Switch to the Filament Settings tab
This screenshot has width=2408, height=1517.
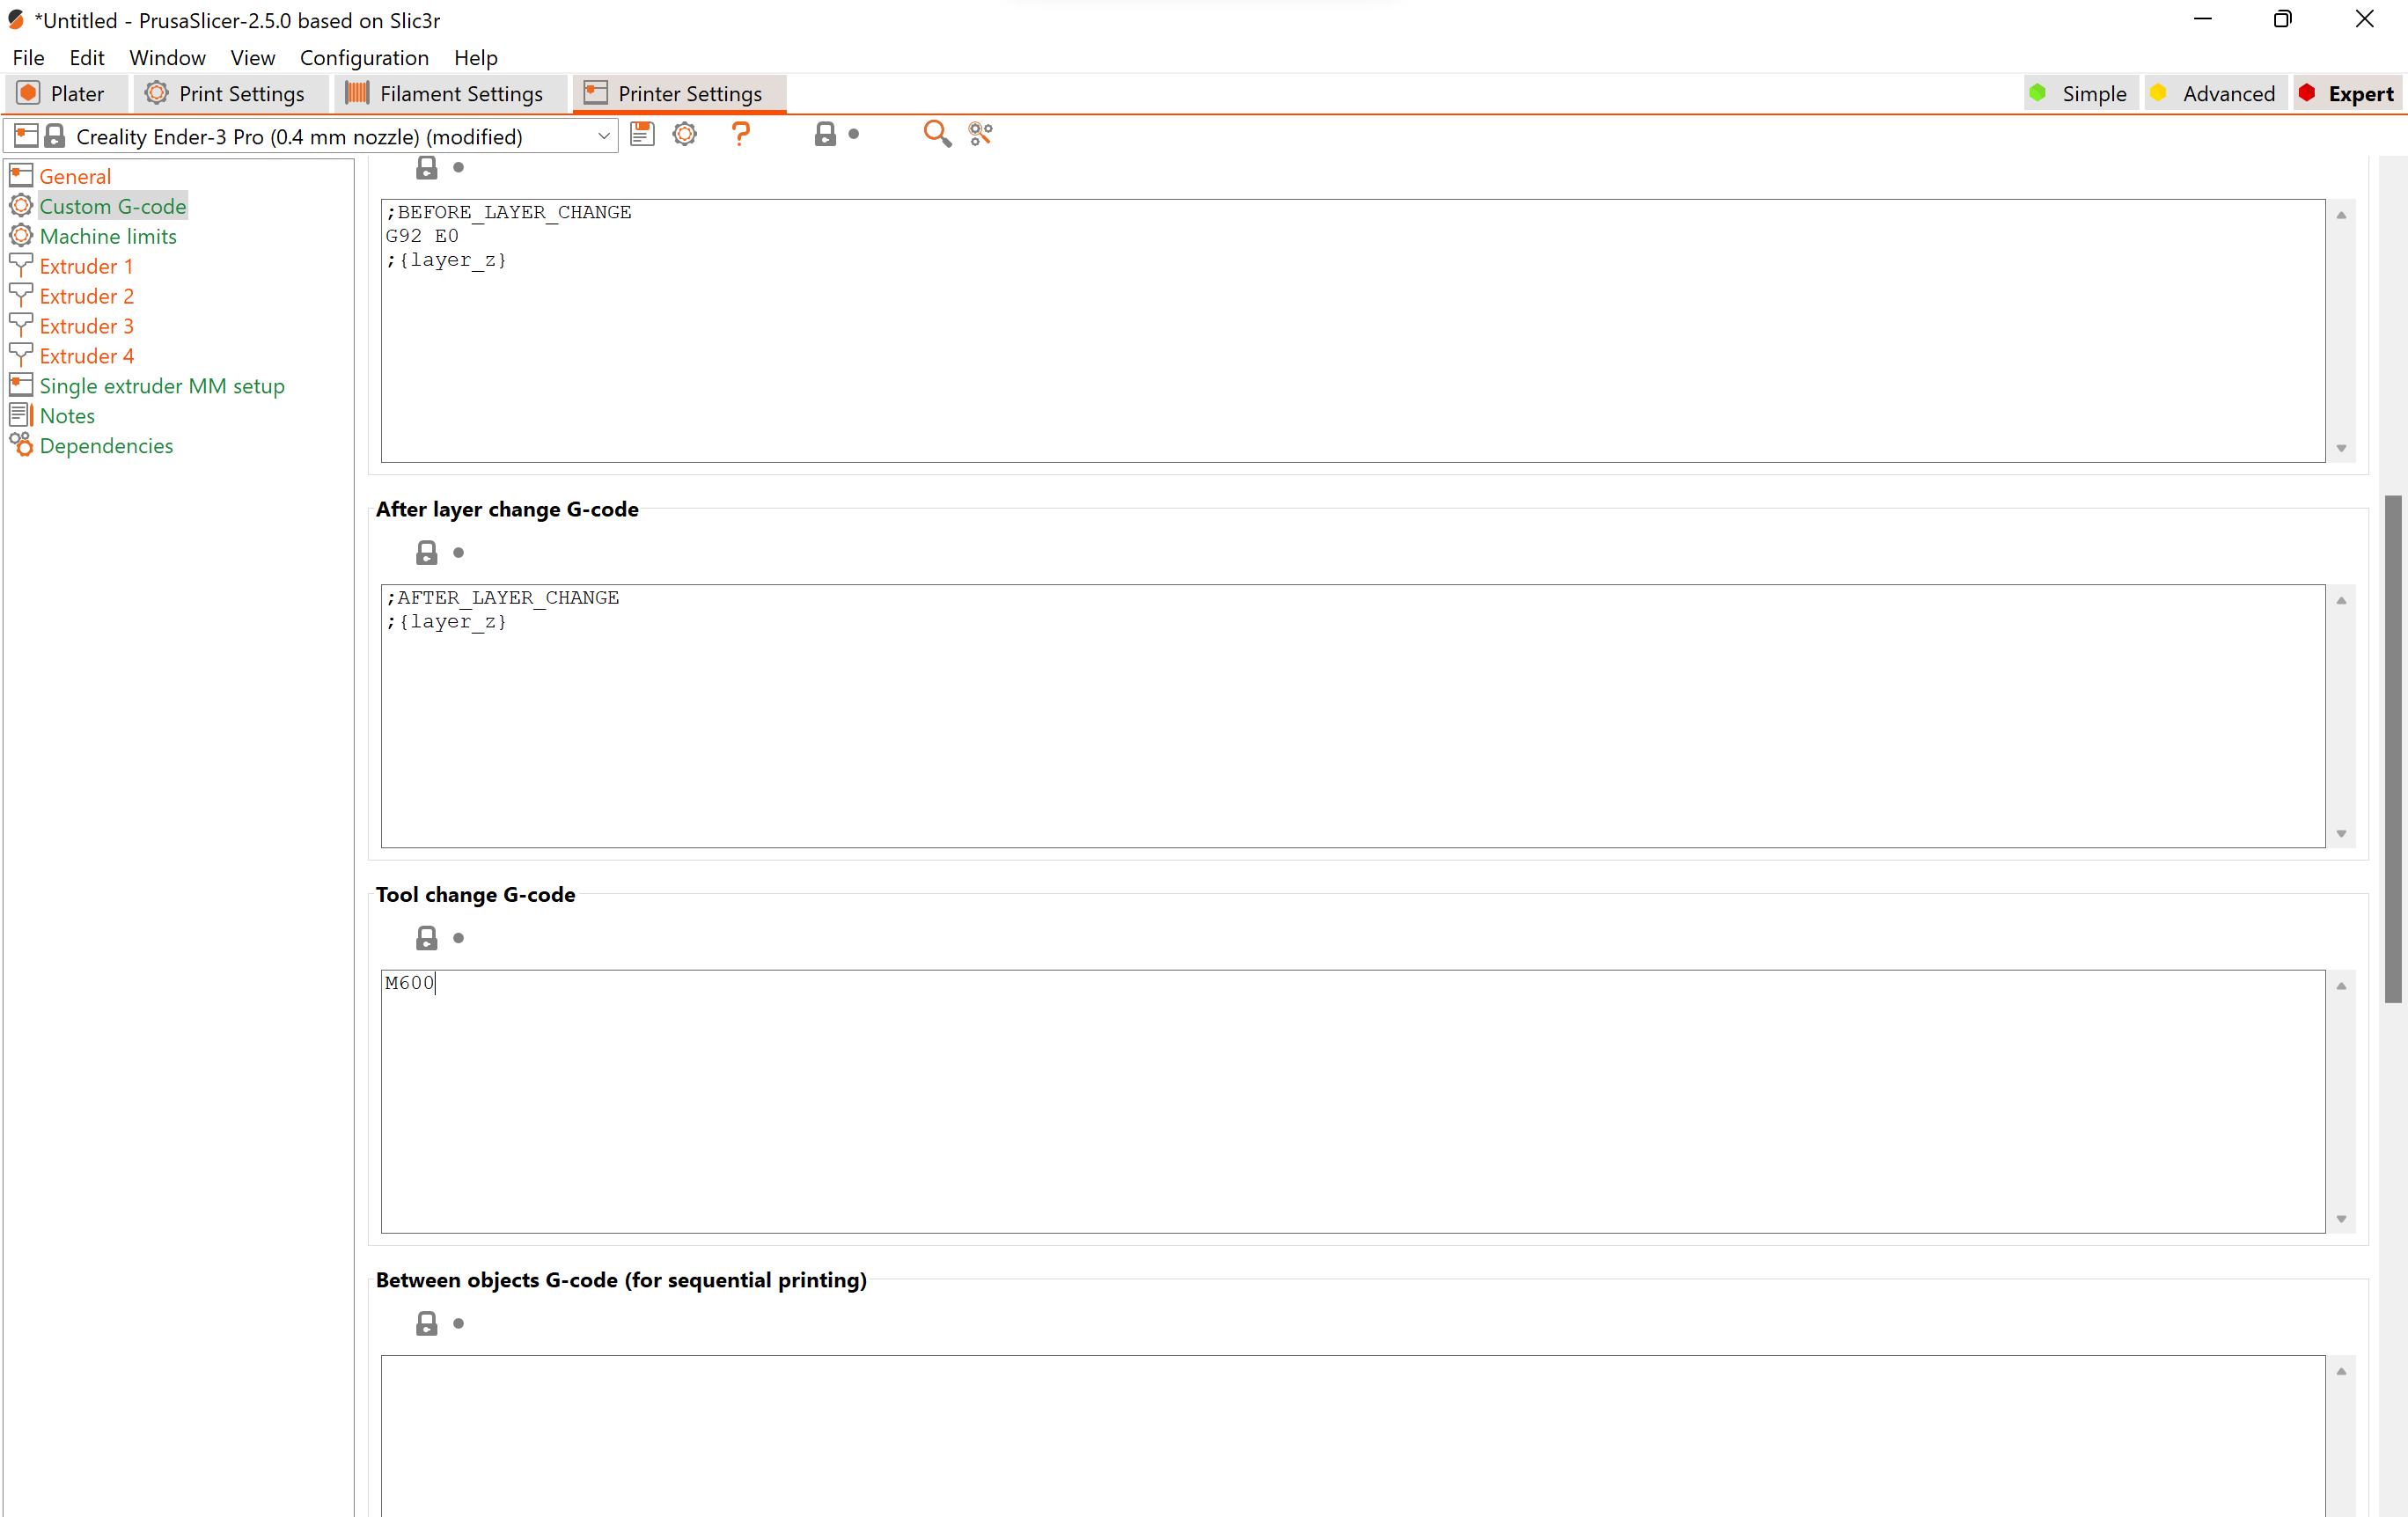pyautogui.click(x=445, y=94)
